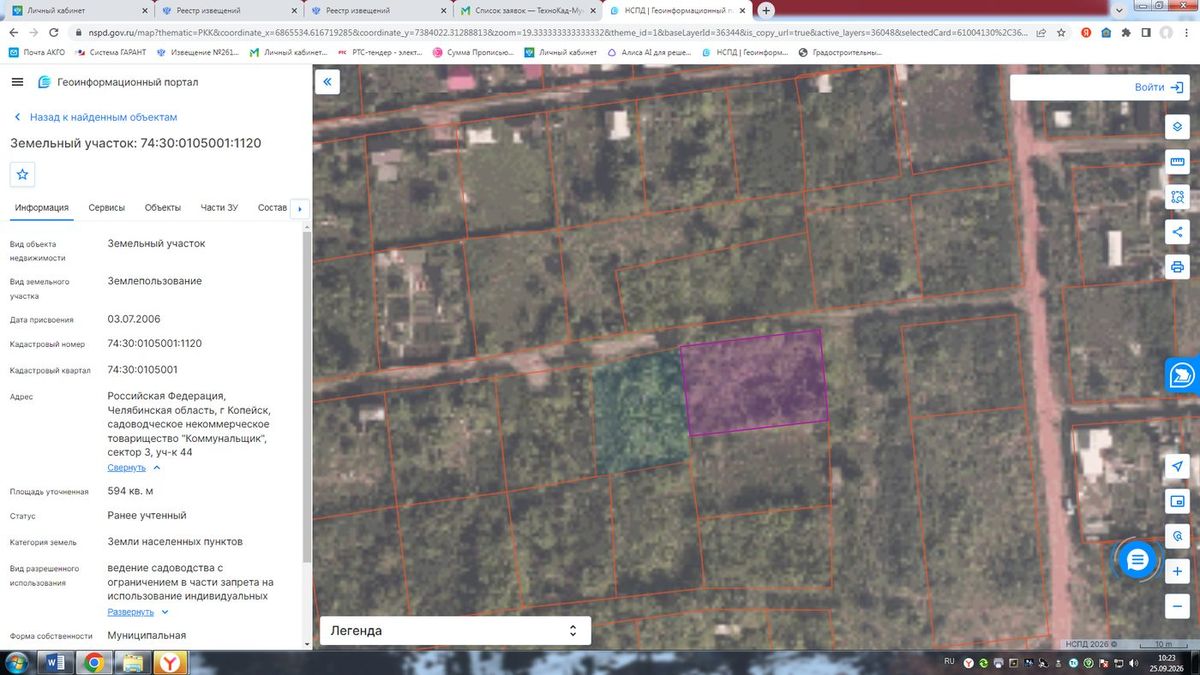Collapse the side panel with the double-arrow button
Screen dimensions: 1200x675
[x=327, y=82]
